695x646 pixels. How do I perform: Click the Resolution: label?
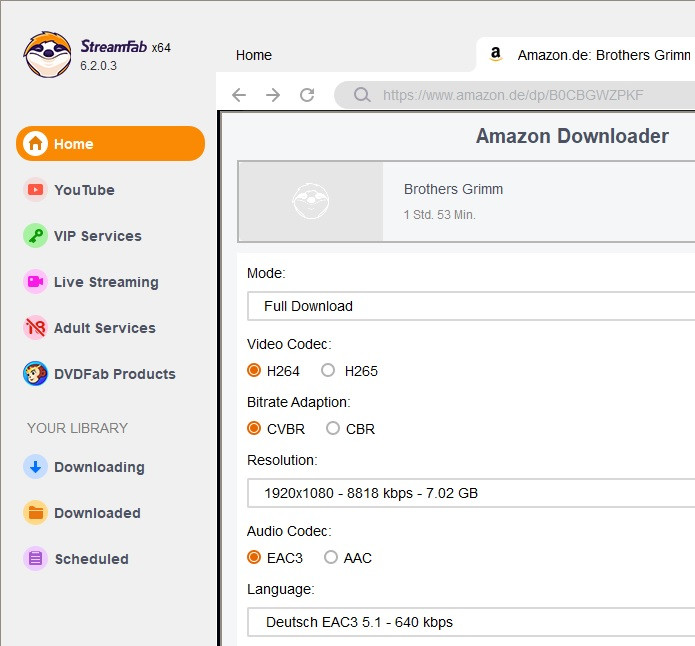pyautogui.click(x=282, y=460)
